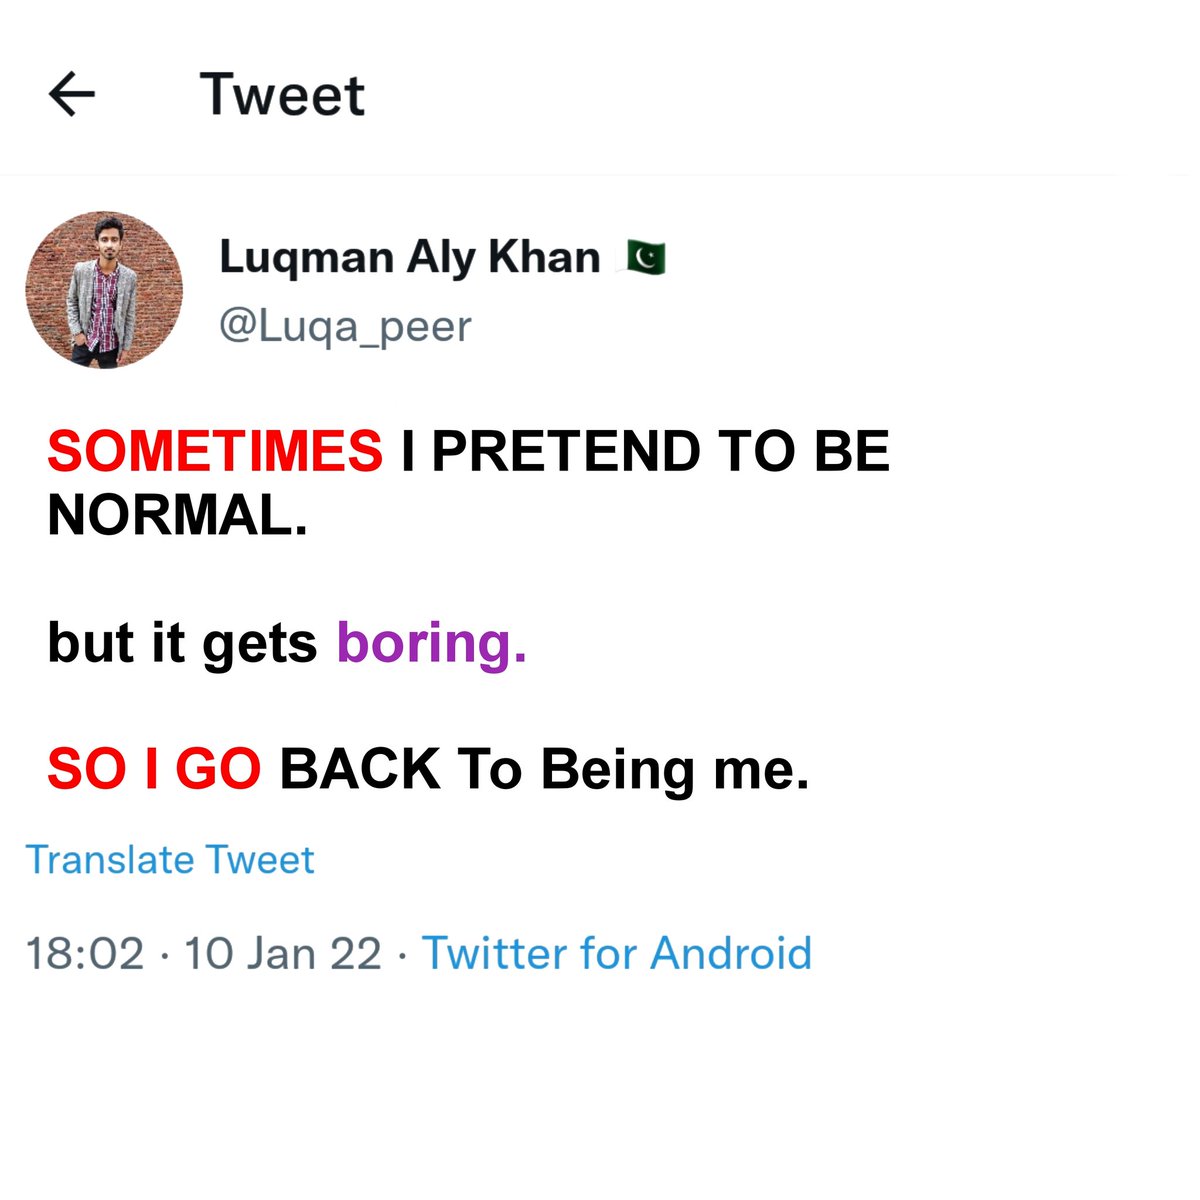
Task: Click the word PRETEND in tweet
Action: coord(566,451)
